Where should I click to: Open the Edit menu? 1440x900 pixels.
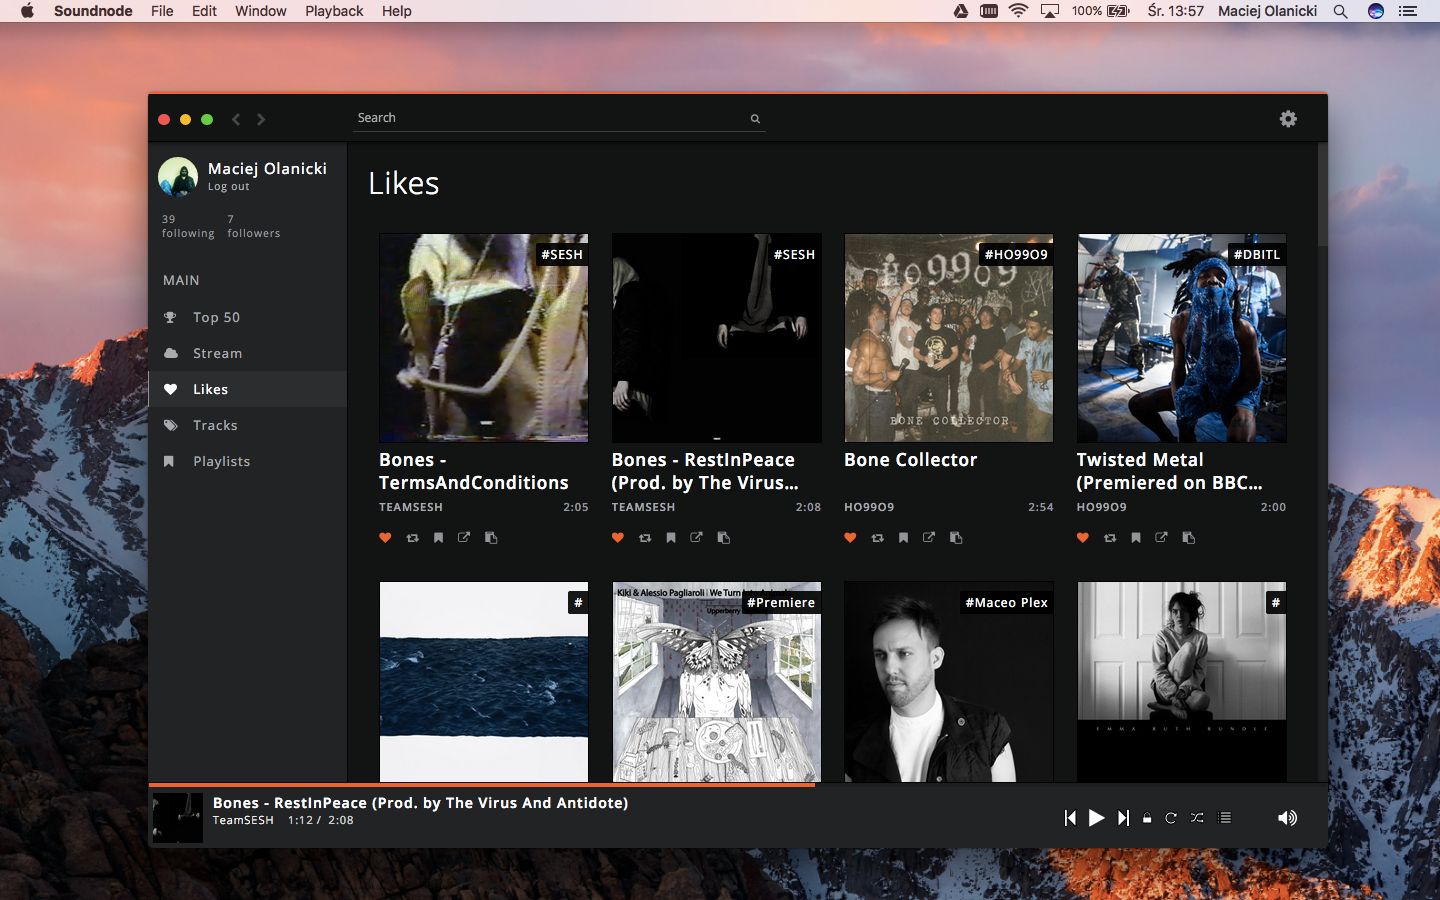[x=204, y=11]
